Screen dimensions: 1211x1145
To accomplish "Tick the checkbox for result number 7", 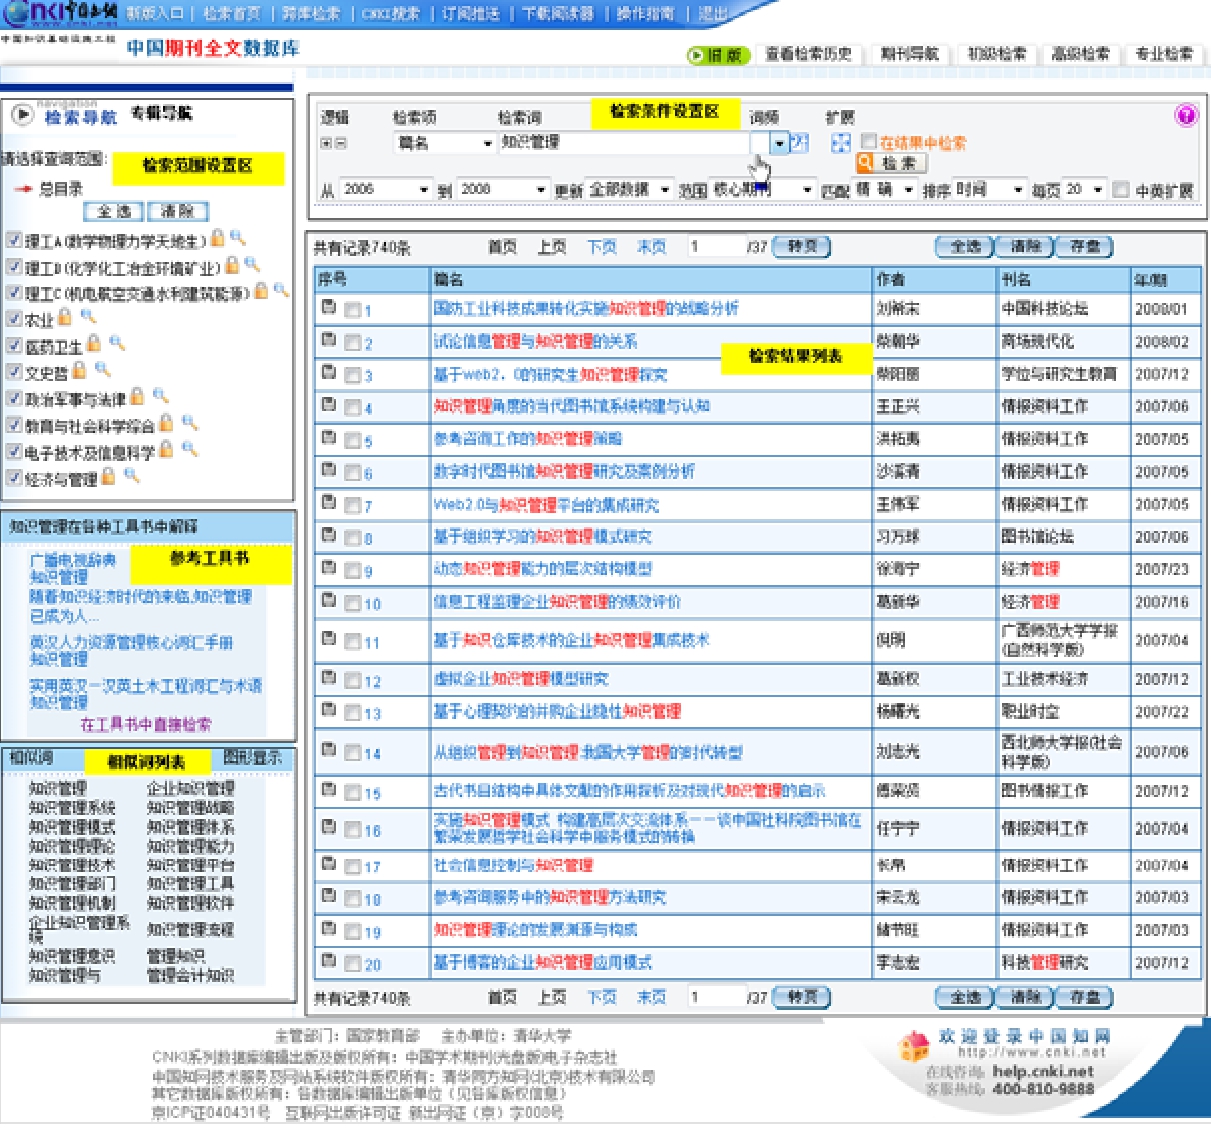I will point(352,506).
